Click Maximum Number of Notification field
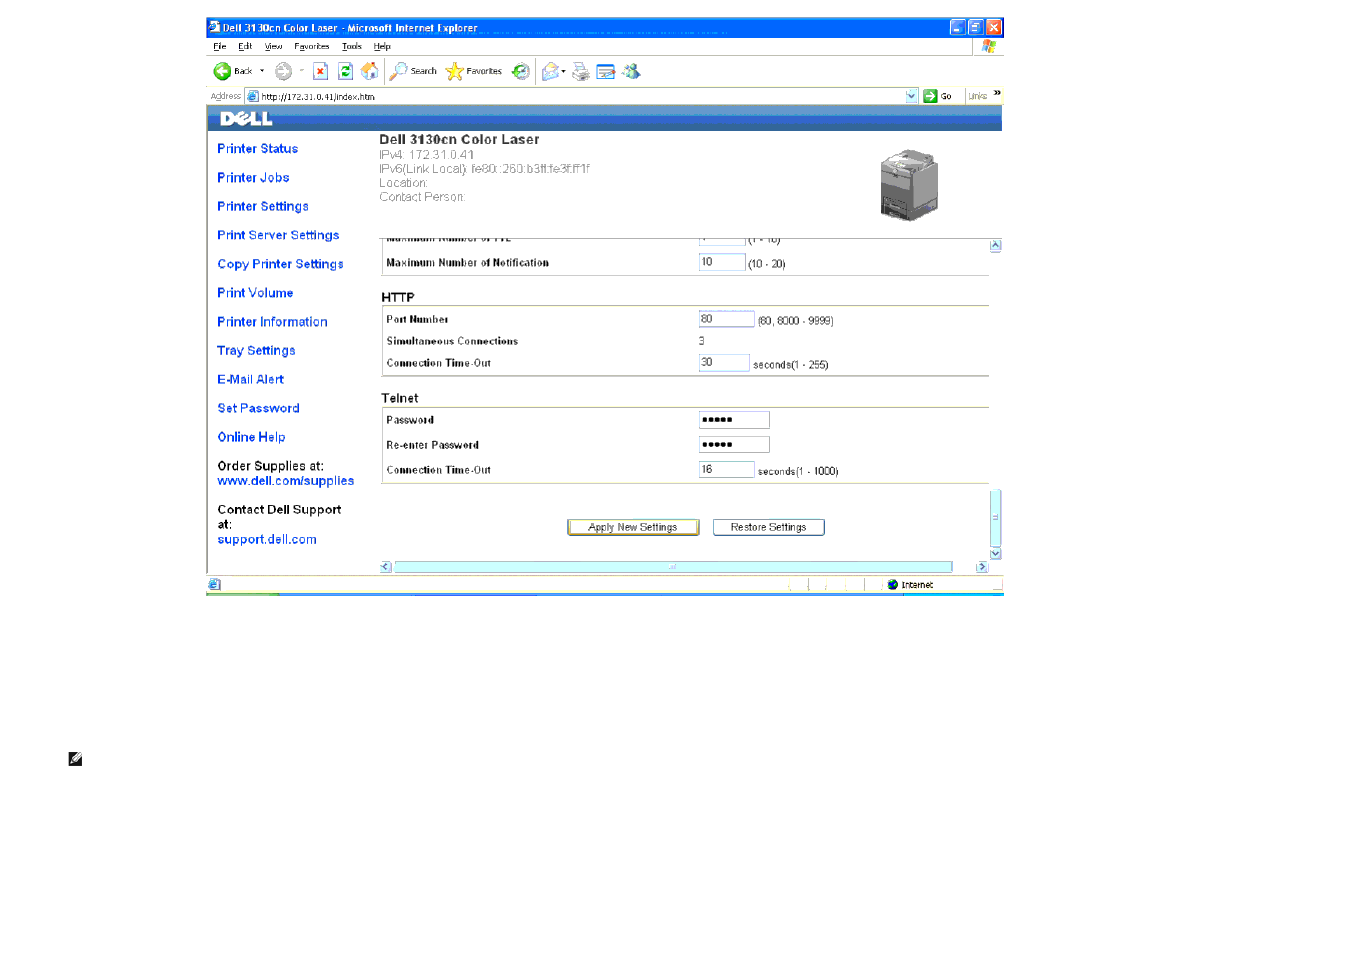The image size is (1350, 954). (722, 262)
